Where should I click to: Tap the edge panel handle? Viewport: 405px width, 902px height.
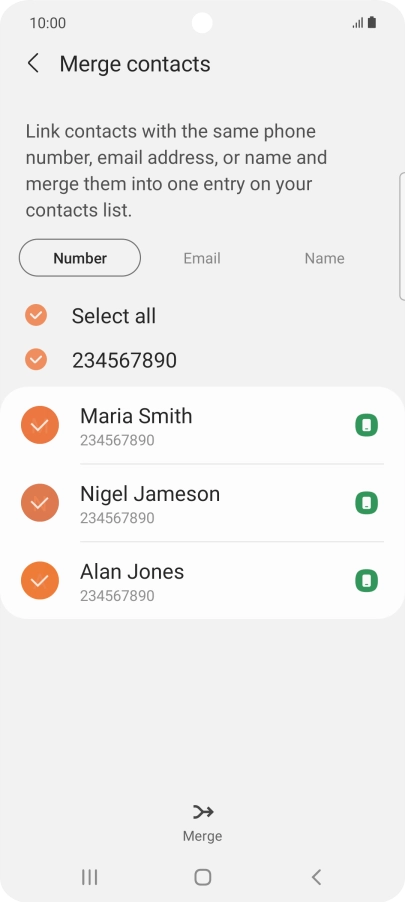402,236
